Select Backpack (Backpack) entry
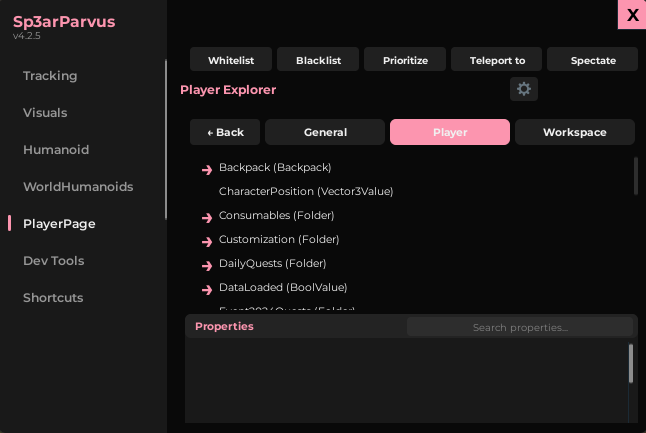Screen dimensions: 646x433 tap(275, 167)
